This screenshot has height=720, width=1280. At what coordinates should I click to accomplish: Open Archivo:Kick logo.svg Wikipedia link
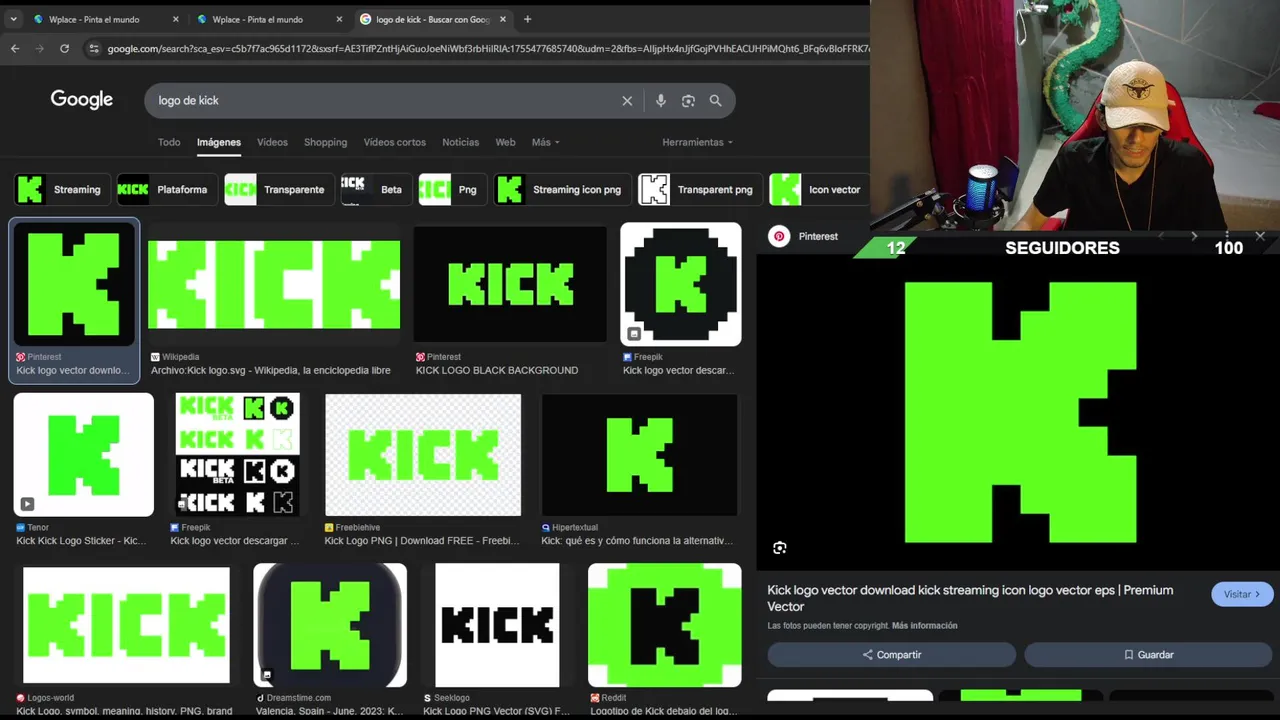(x=271, y=370)
